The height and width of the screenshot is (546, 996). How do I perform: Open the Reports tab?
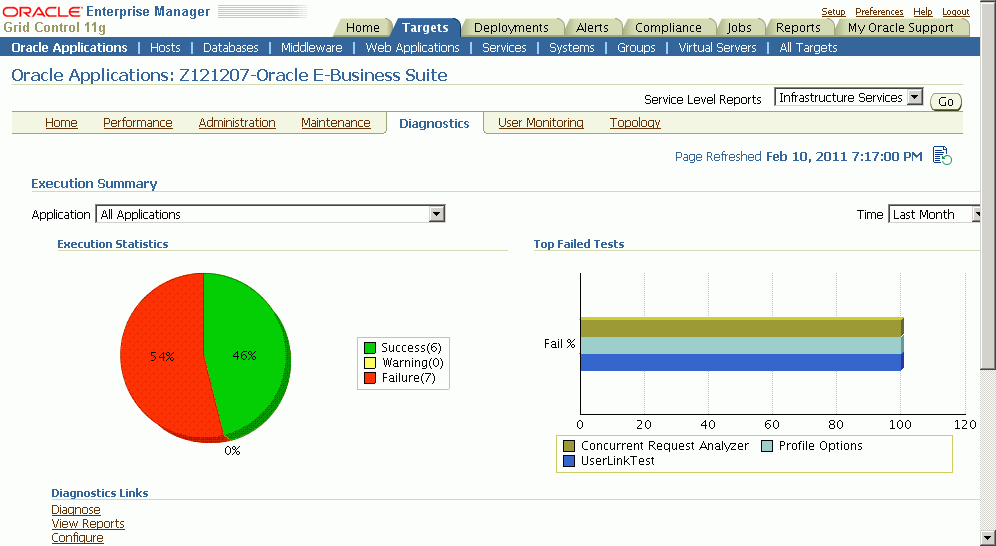click(x=798, y=27)
